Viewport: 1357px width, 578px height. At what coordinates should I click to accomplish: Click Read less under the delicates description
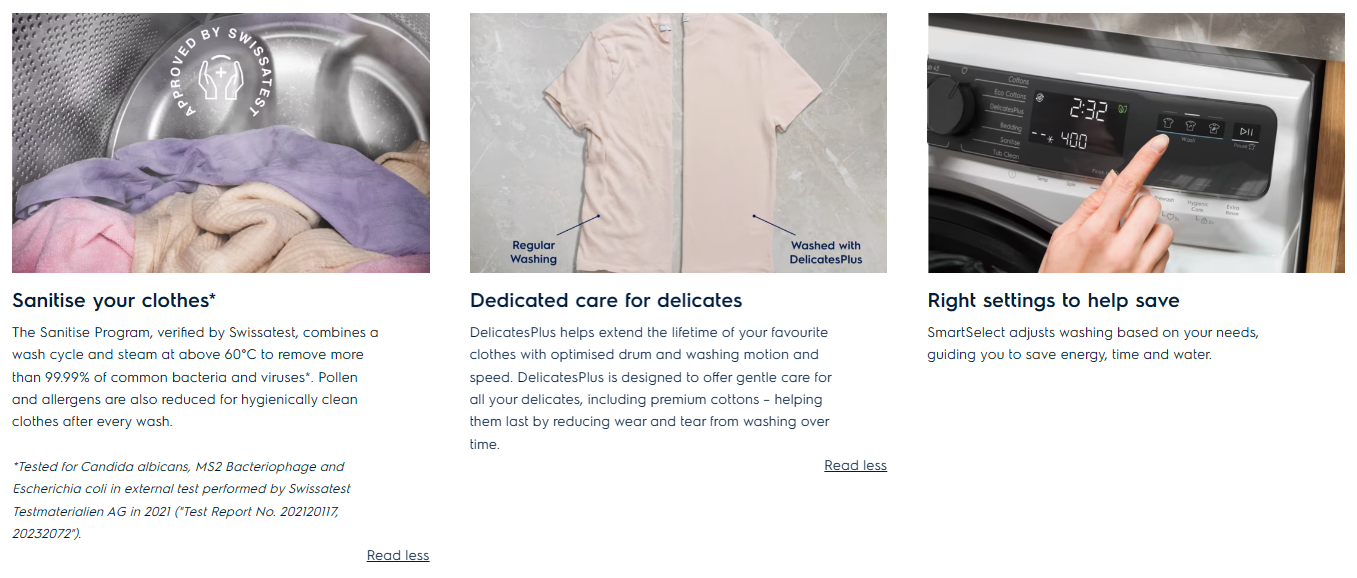[x=855, y=466]
